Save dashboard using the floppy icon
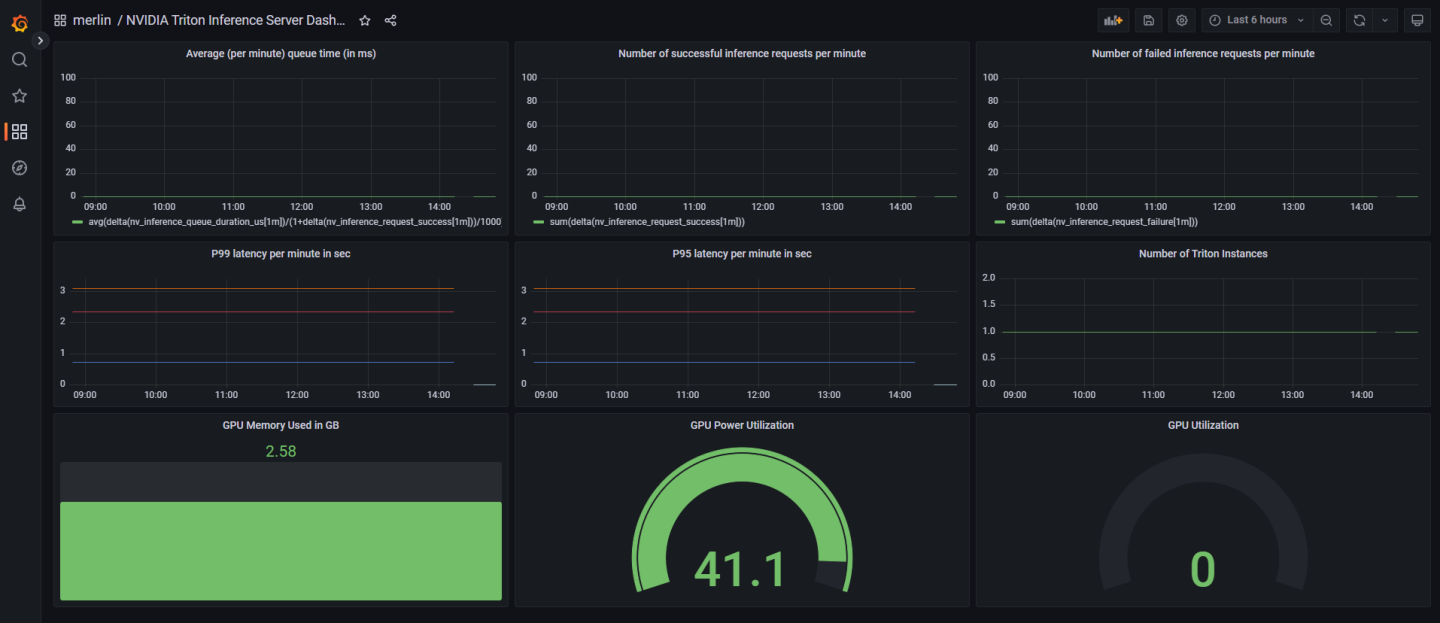Screen dimensions: 1440x623 click(x=1148, y=20)
